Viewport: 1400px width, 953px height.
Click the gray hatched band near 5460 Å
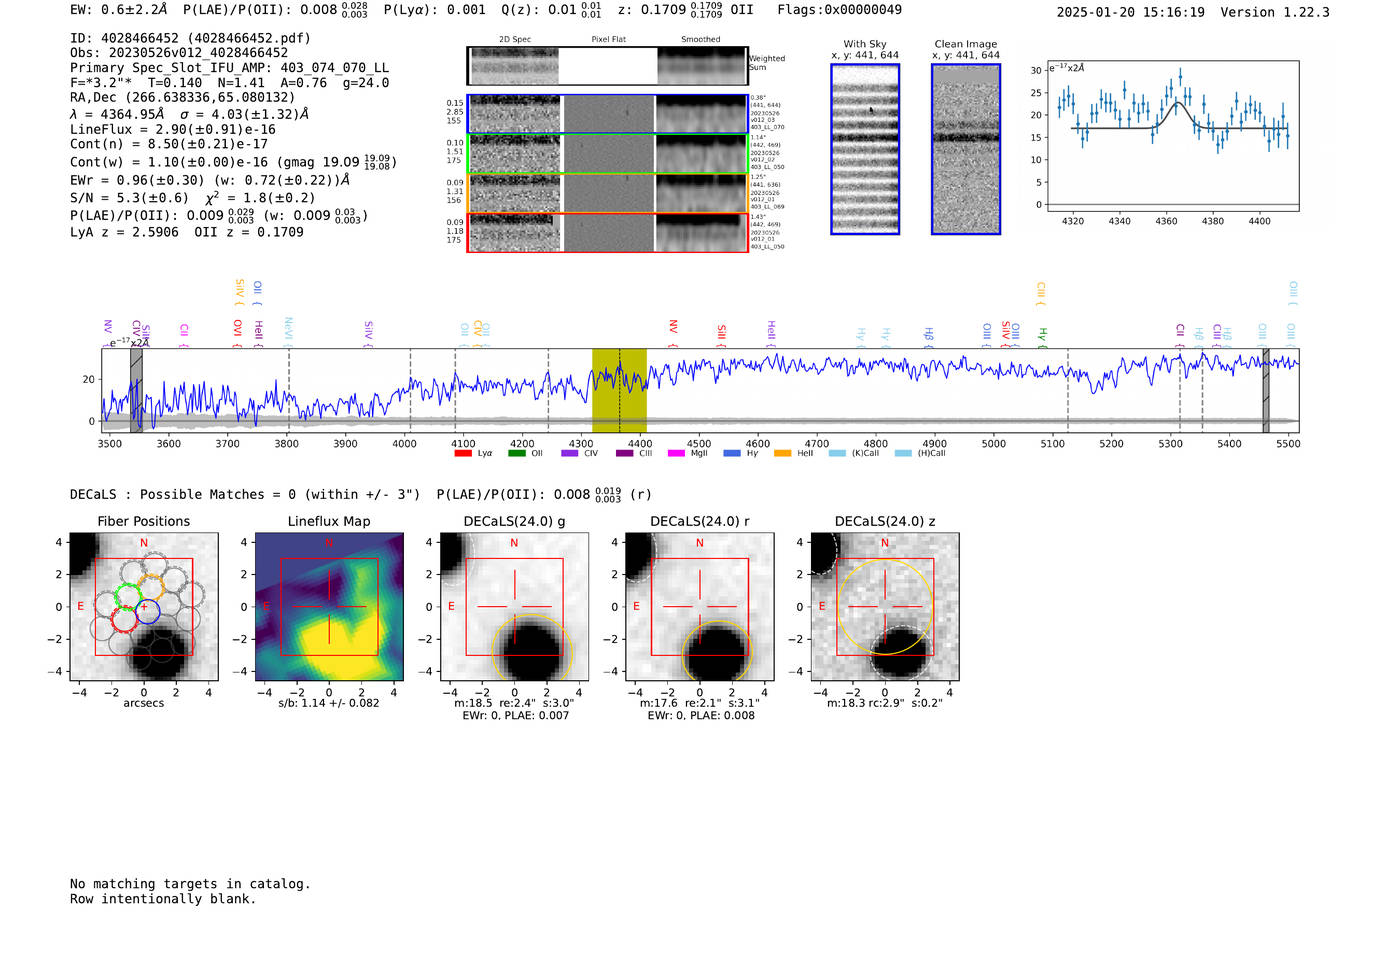click(x=1265, y=390)
